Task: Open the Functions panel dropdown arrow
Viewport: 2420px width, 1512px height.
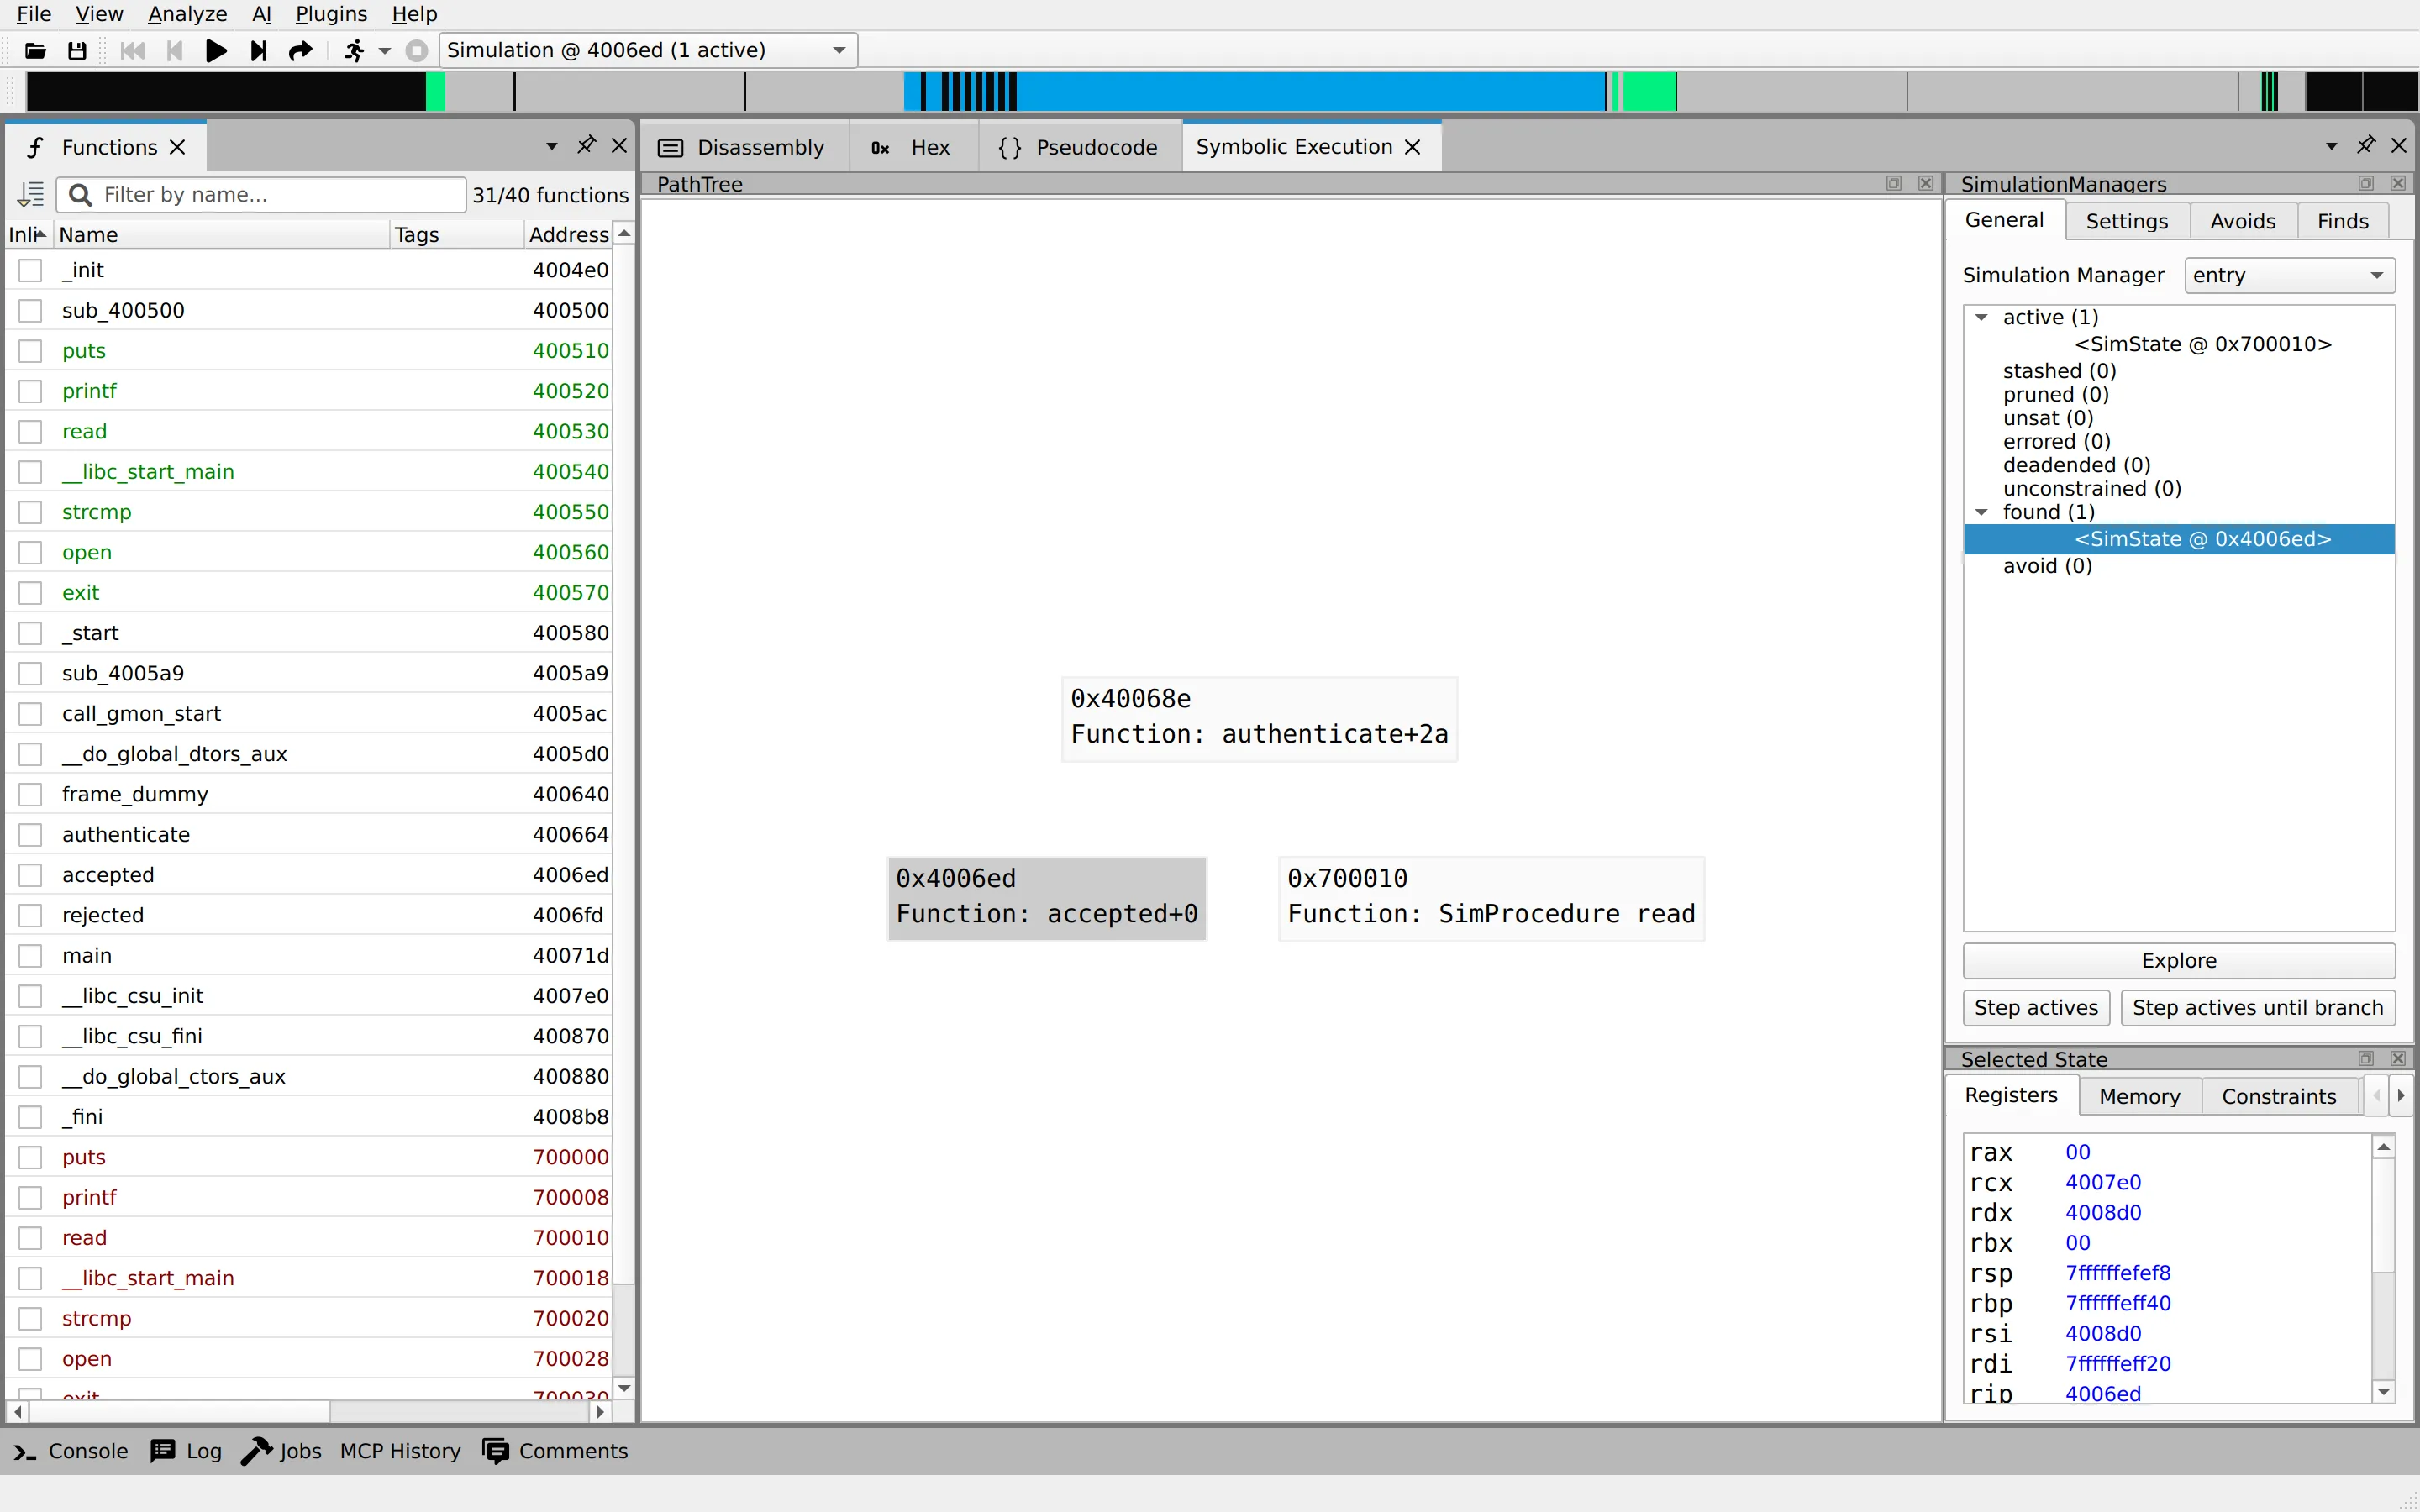Action: [552, 146]
